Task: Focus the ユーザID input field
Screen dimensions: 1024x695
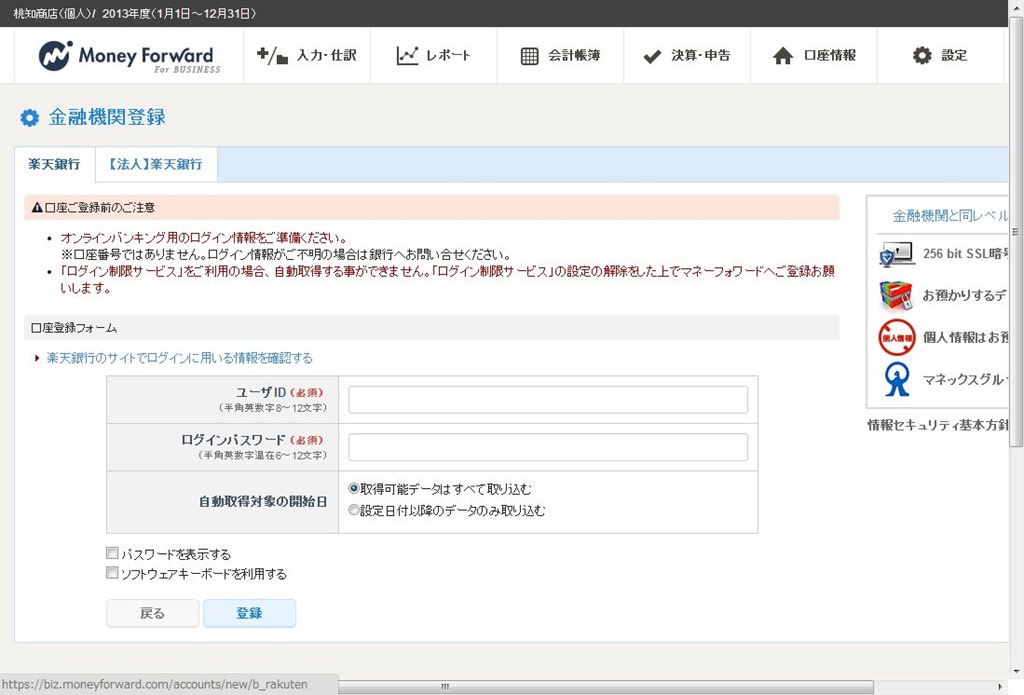Action: pos(548,400)
